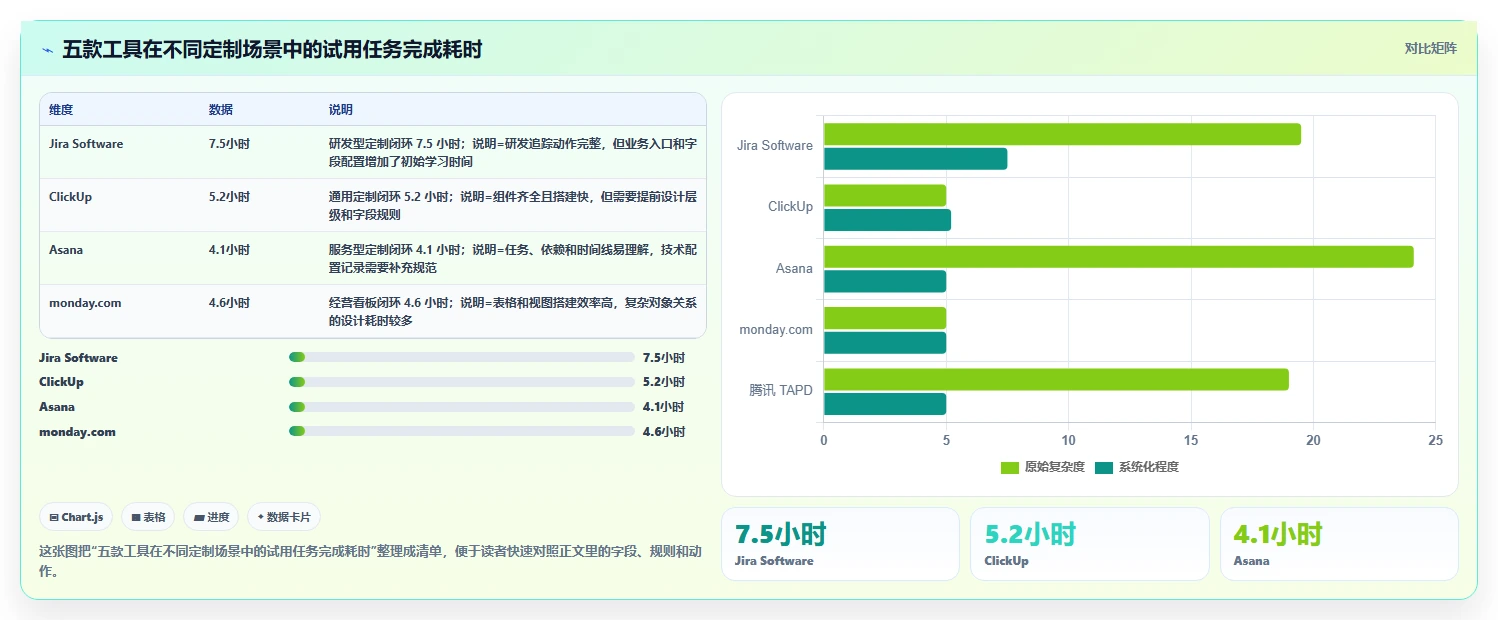Screen dimensions: 1498x620
Task: Open the 4.1小时 Asana data card
Action: (x=1339, y=544)
